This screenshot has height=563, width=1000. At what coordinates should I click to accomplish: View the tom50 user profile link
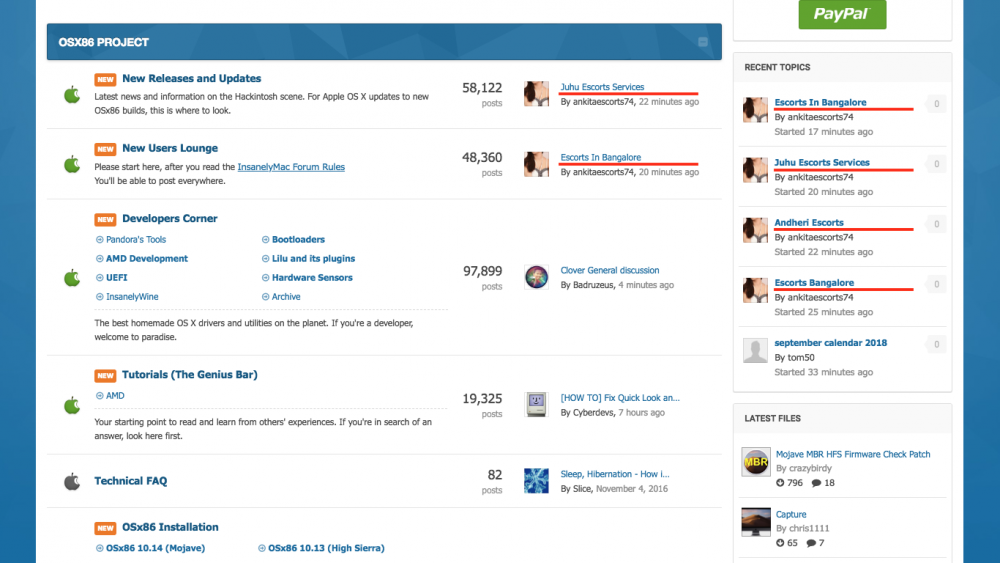tap(800, 358)
